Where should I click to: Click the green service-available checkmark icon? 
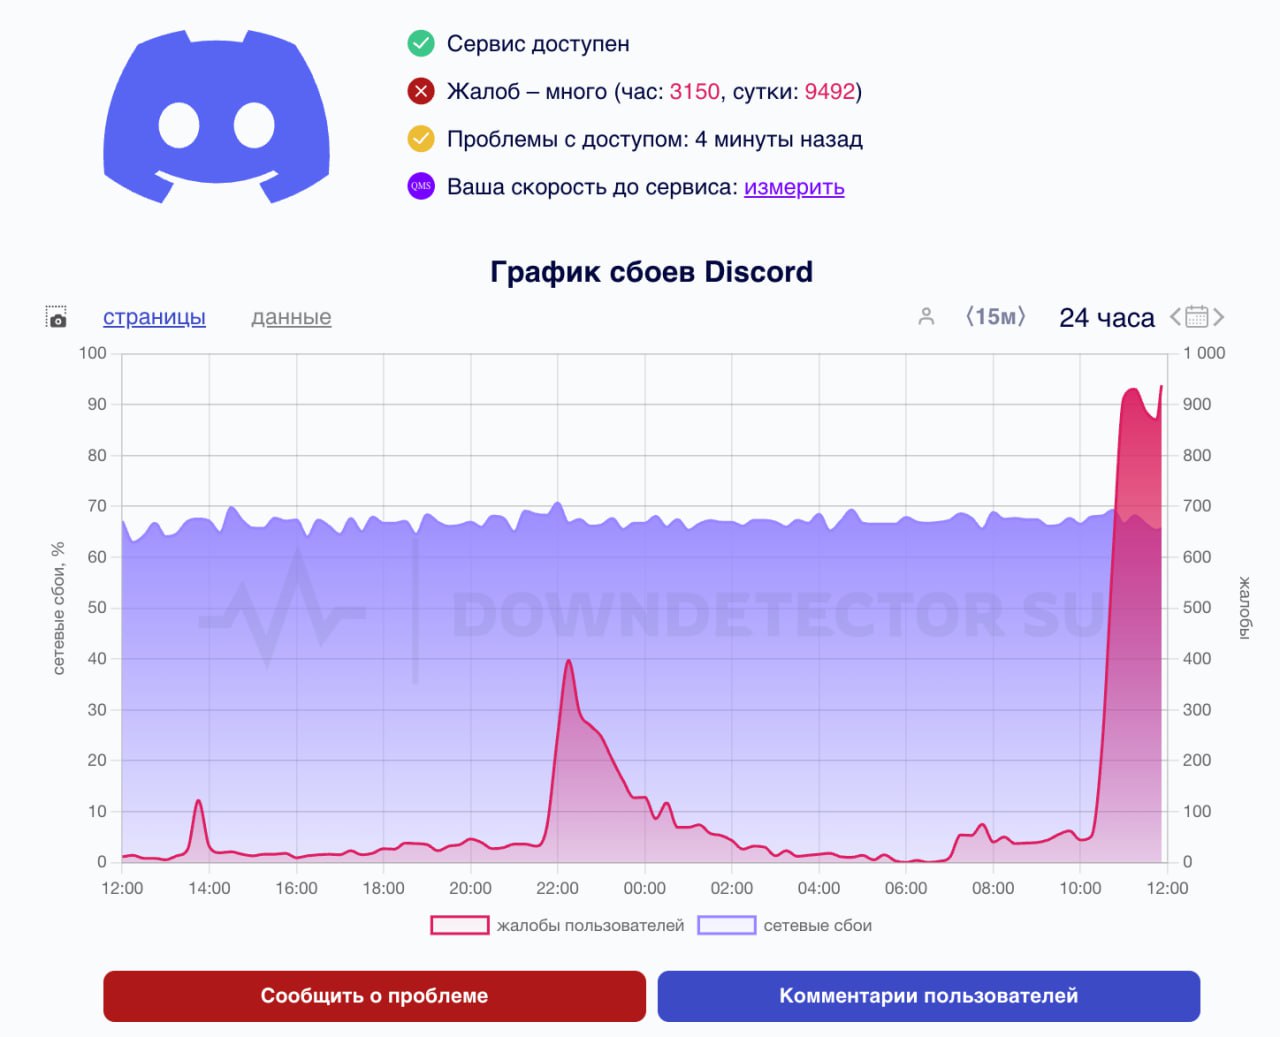[x=421, y=44]
